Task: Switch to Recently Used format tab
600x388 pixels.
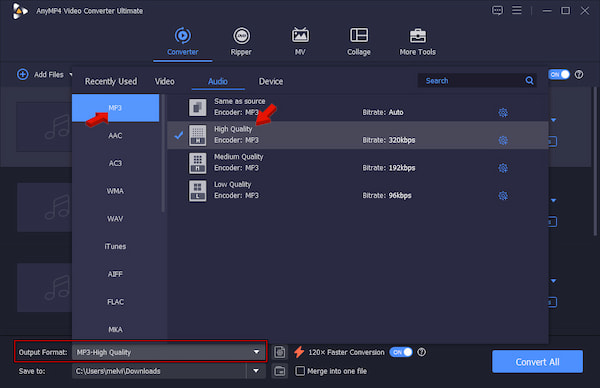Action: point(111,81)
